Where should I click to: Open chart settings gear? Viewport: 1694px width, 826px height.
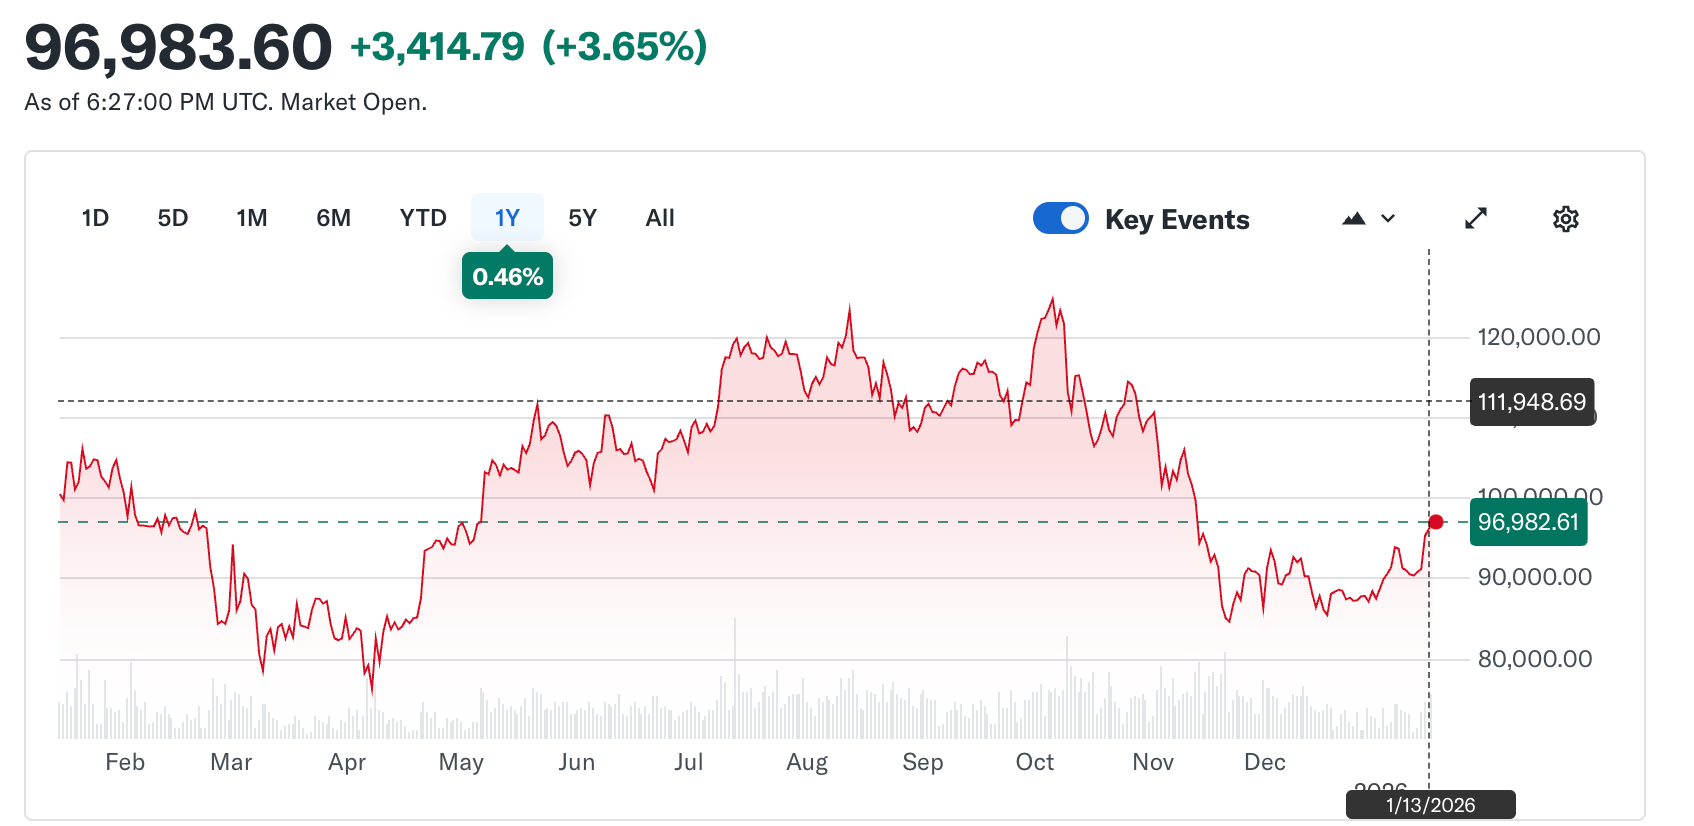1565,219
